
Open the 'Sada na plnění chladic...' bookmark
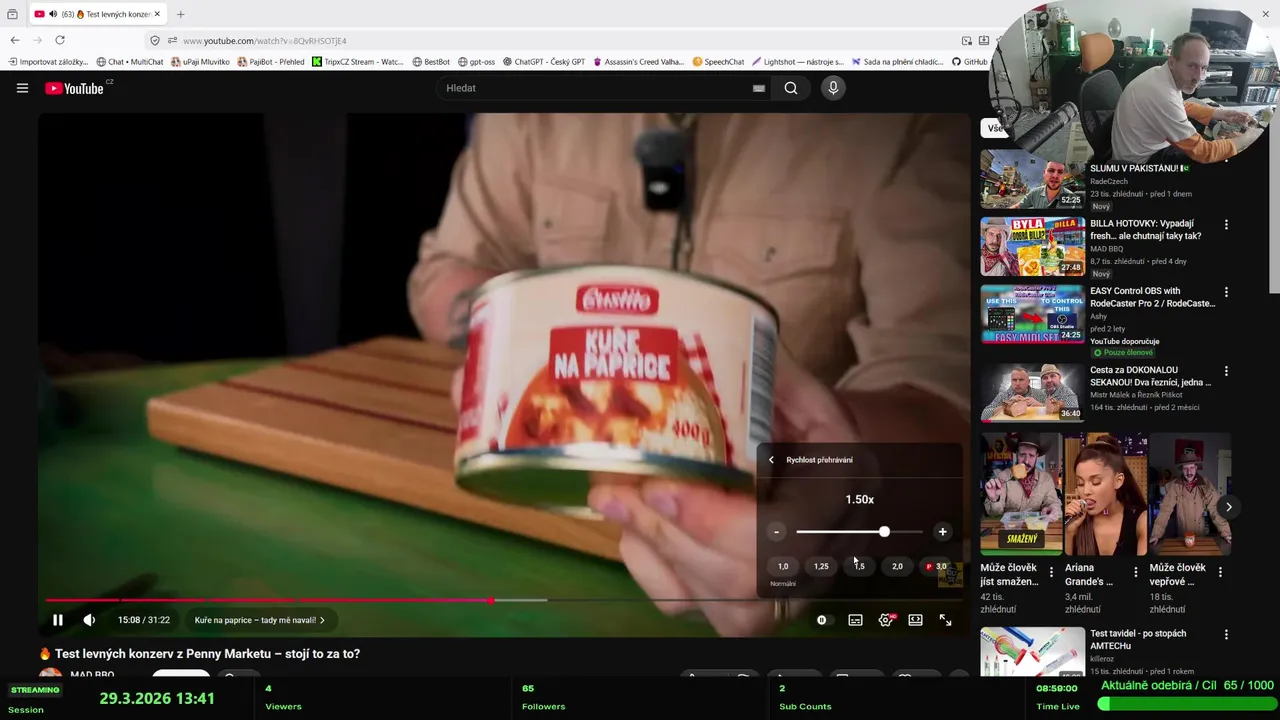[x=897, y=62]
